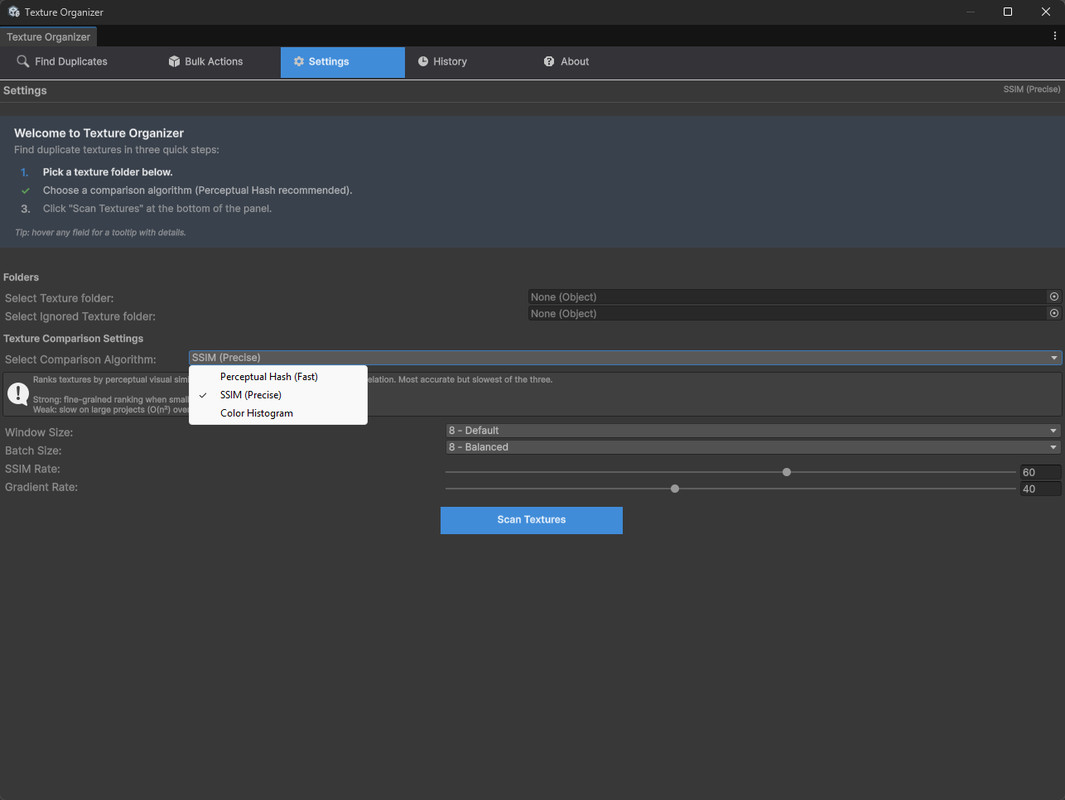Close the Texture Organizer window
Screen dimensions: 1065x800
tap(1045, 12)
